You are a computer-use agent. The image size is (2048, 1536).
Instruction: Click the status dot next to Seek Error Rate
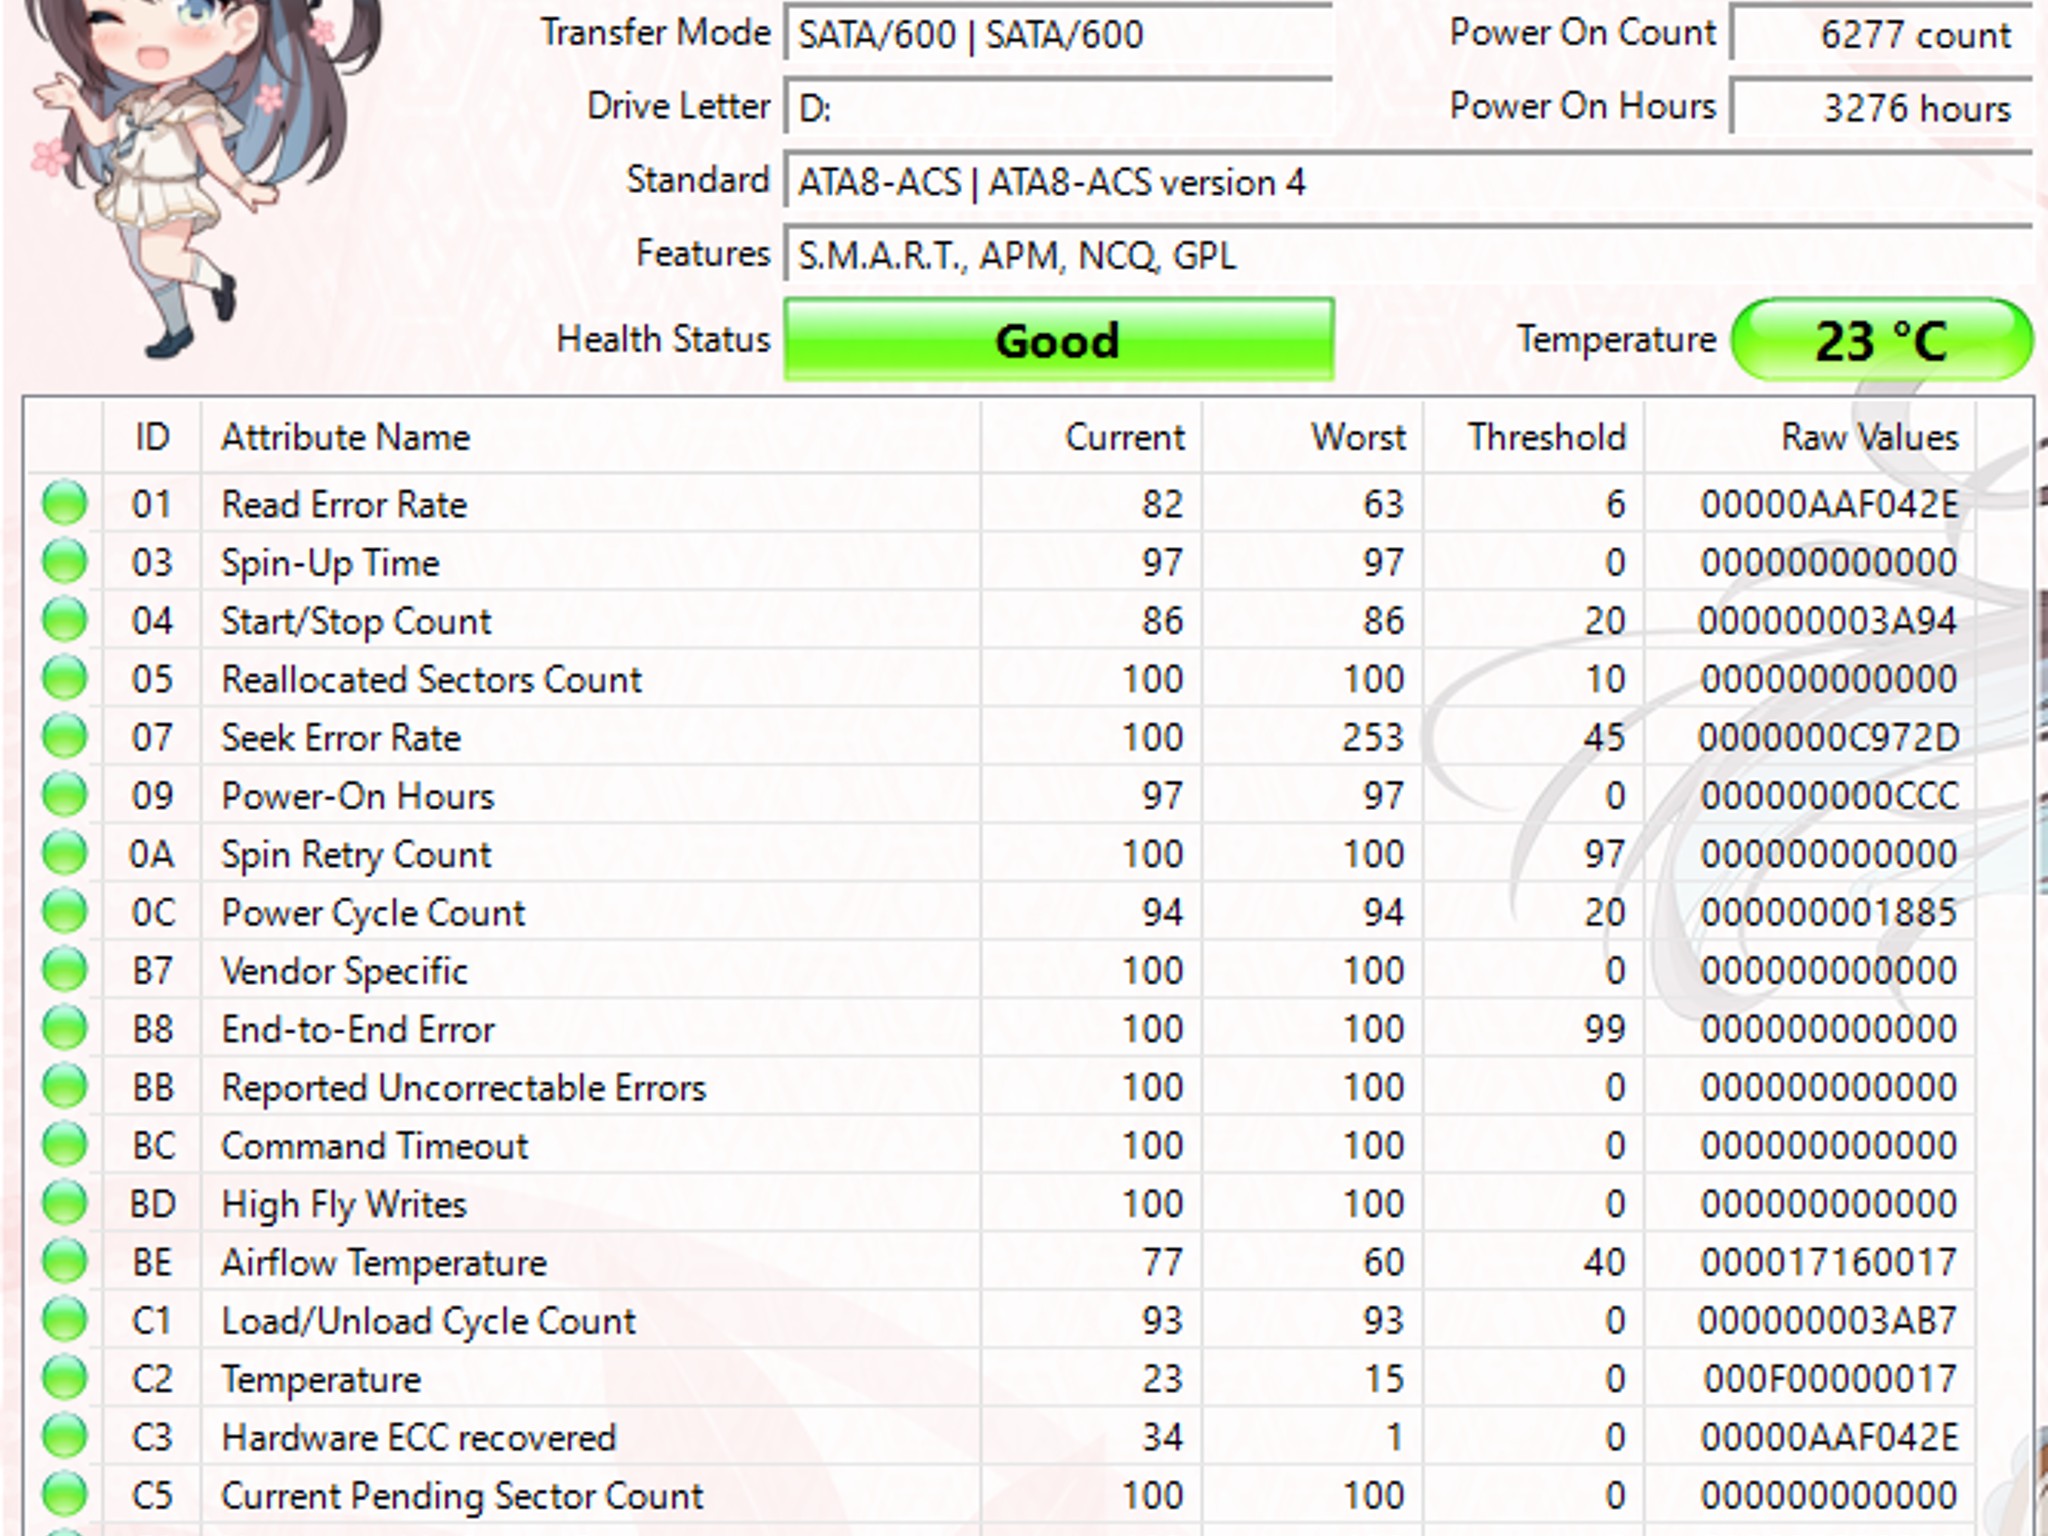pos(65,736)
